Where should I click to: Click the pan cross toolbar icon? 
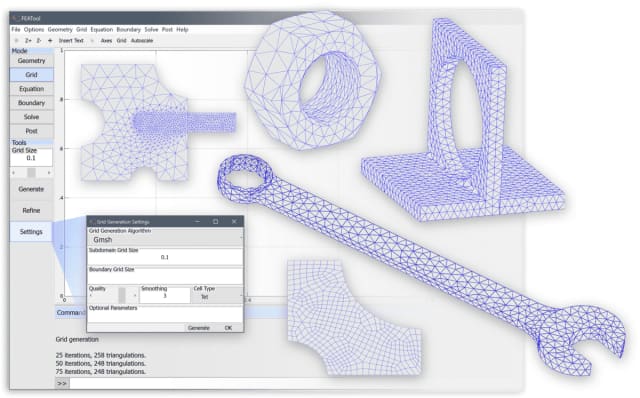(x=50, y=40)
